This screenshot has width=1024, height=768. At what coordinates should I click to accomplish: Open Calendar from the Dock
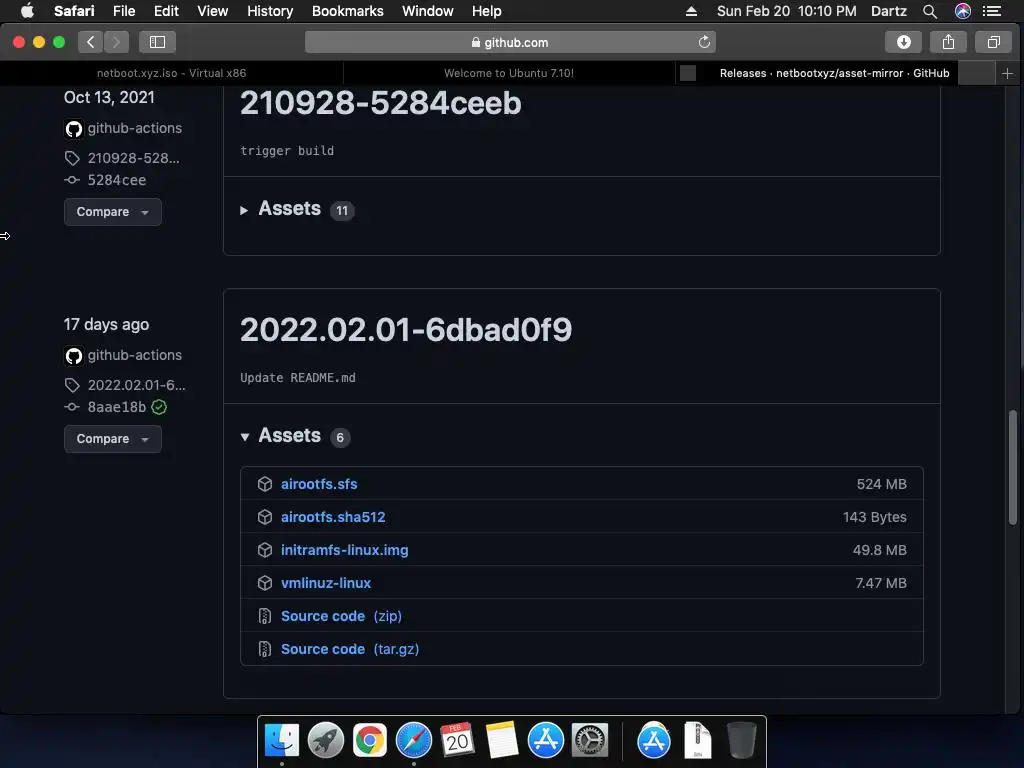pos(457,741)
